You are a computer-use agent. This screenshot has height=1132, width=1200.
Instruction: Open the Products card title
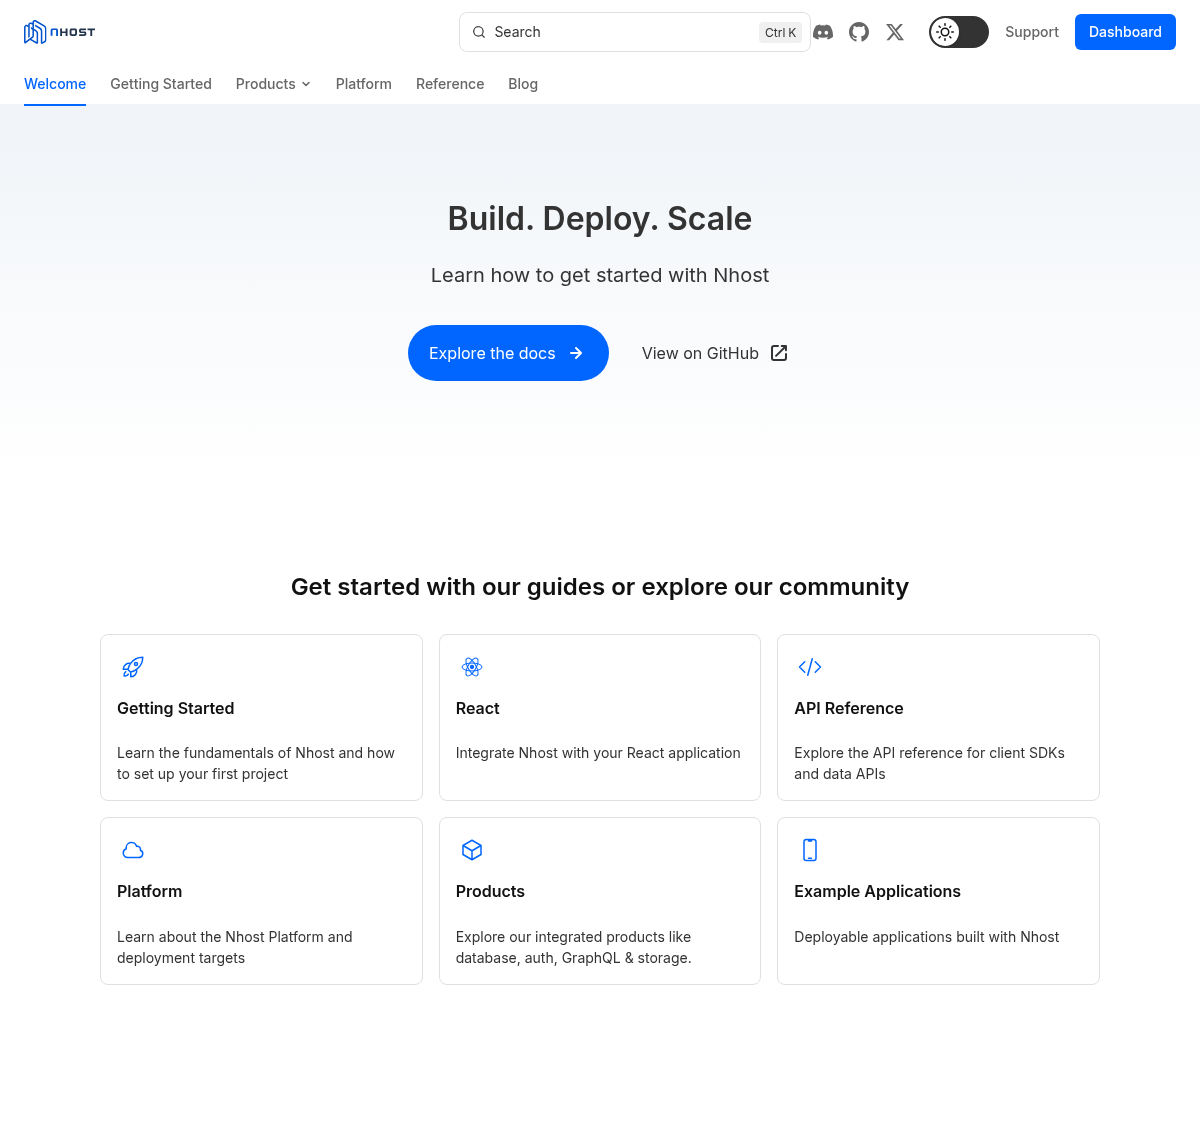point(490,891)
